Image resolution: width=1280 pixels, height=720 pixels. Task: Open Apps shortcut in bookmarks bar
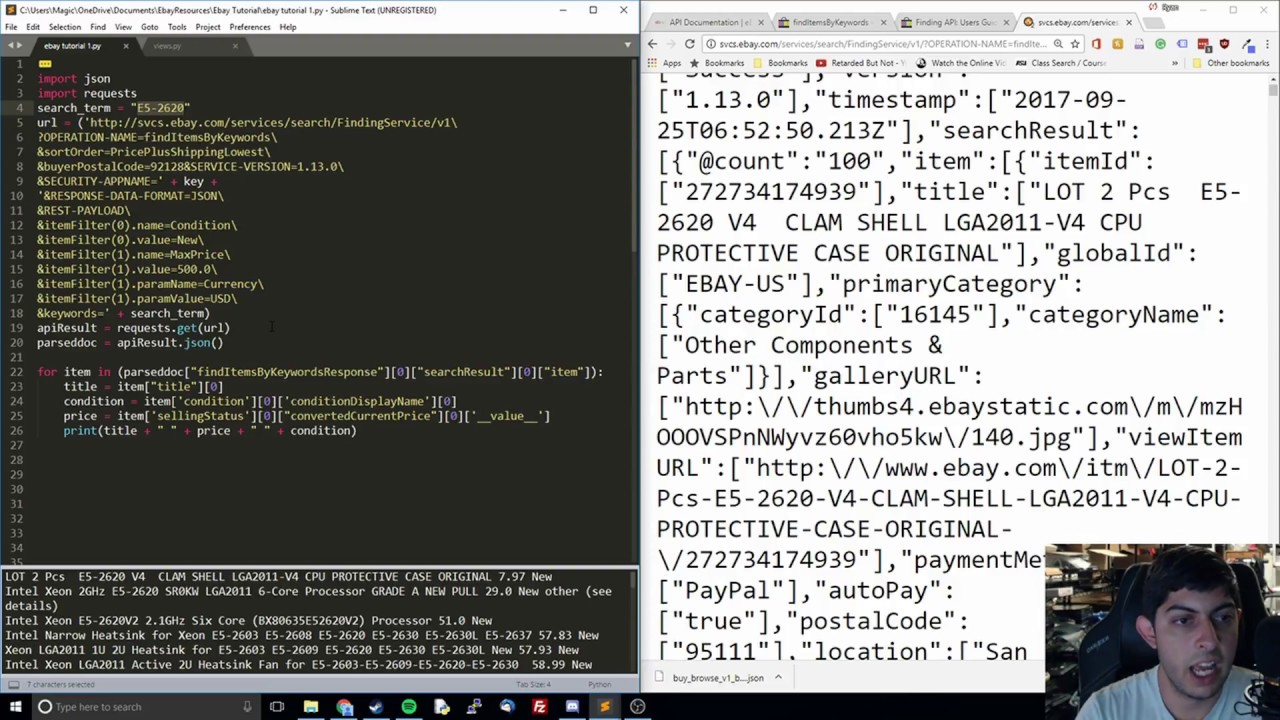pos(665,63)
